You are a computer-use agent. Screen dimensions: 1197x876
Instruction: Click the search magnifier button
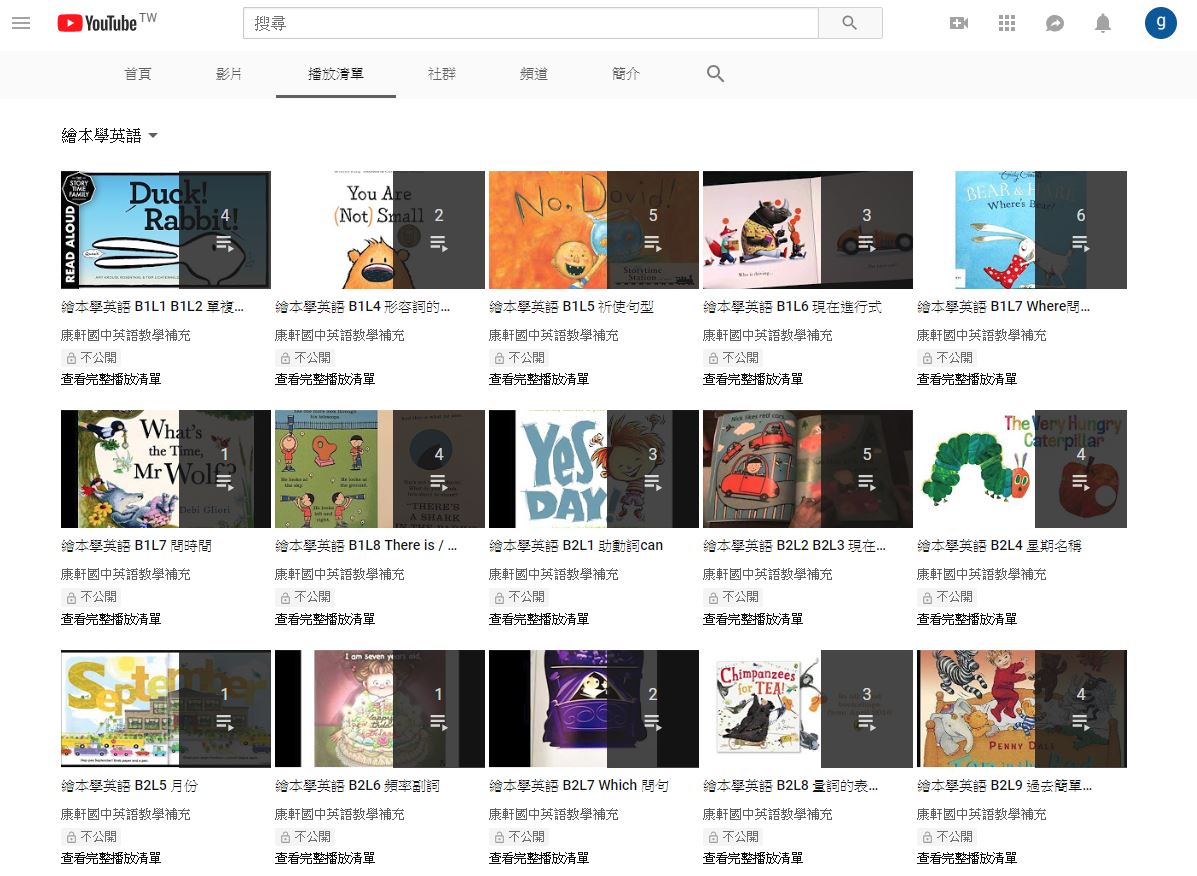coord(850,23)
